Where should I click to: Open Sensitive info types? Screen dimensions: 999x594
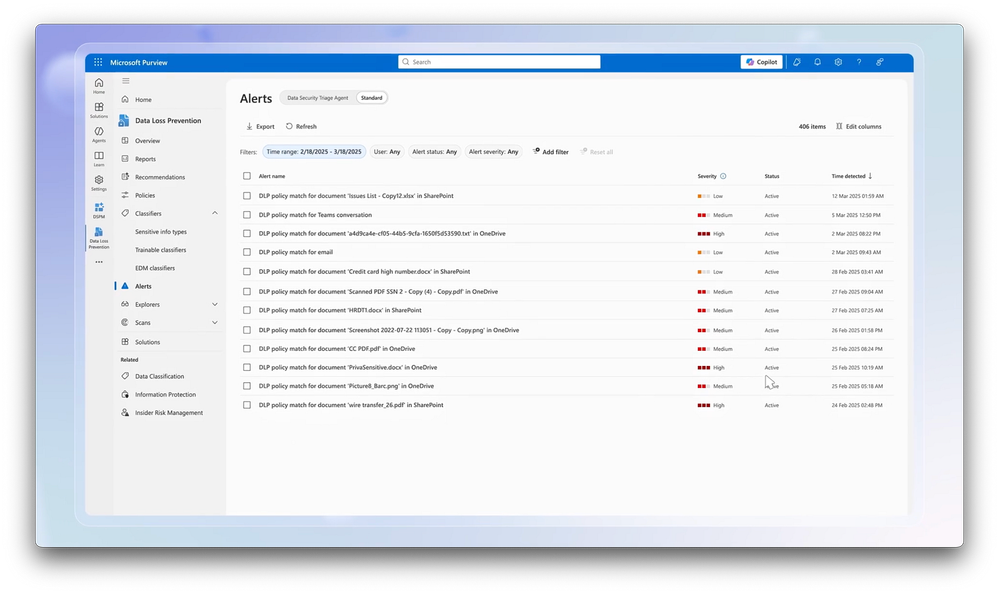[161, 231]
